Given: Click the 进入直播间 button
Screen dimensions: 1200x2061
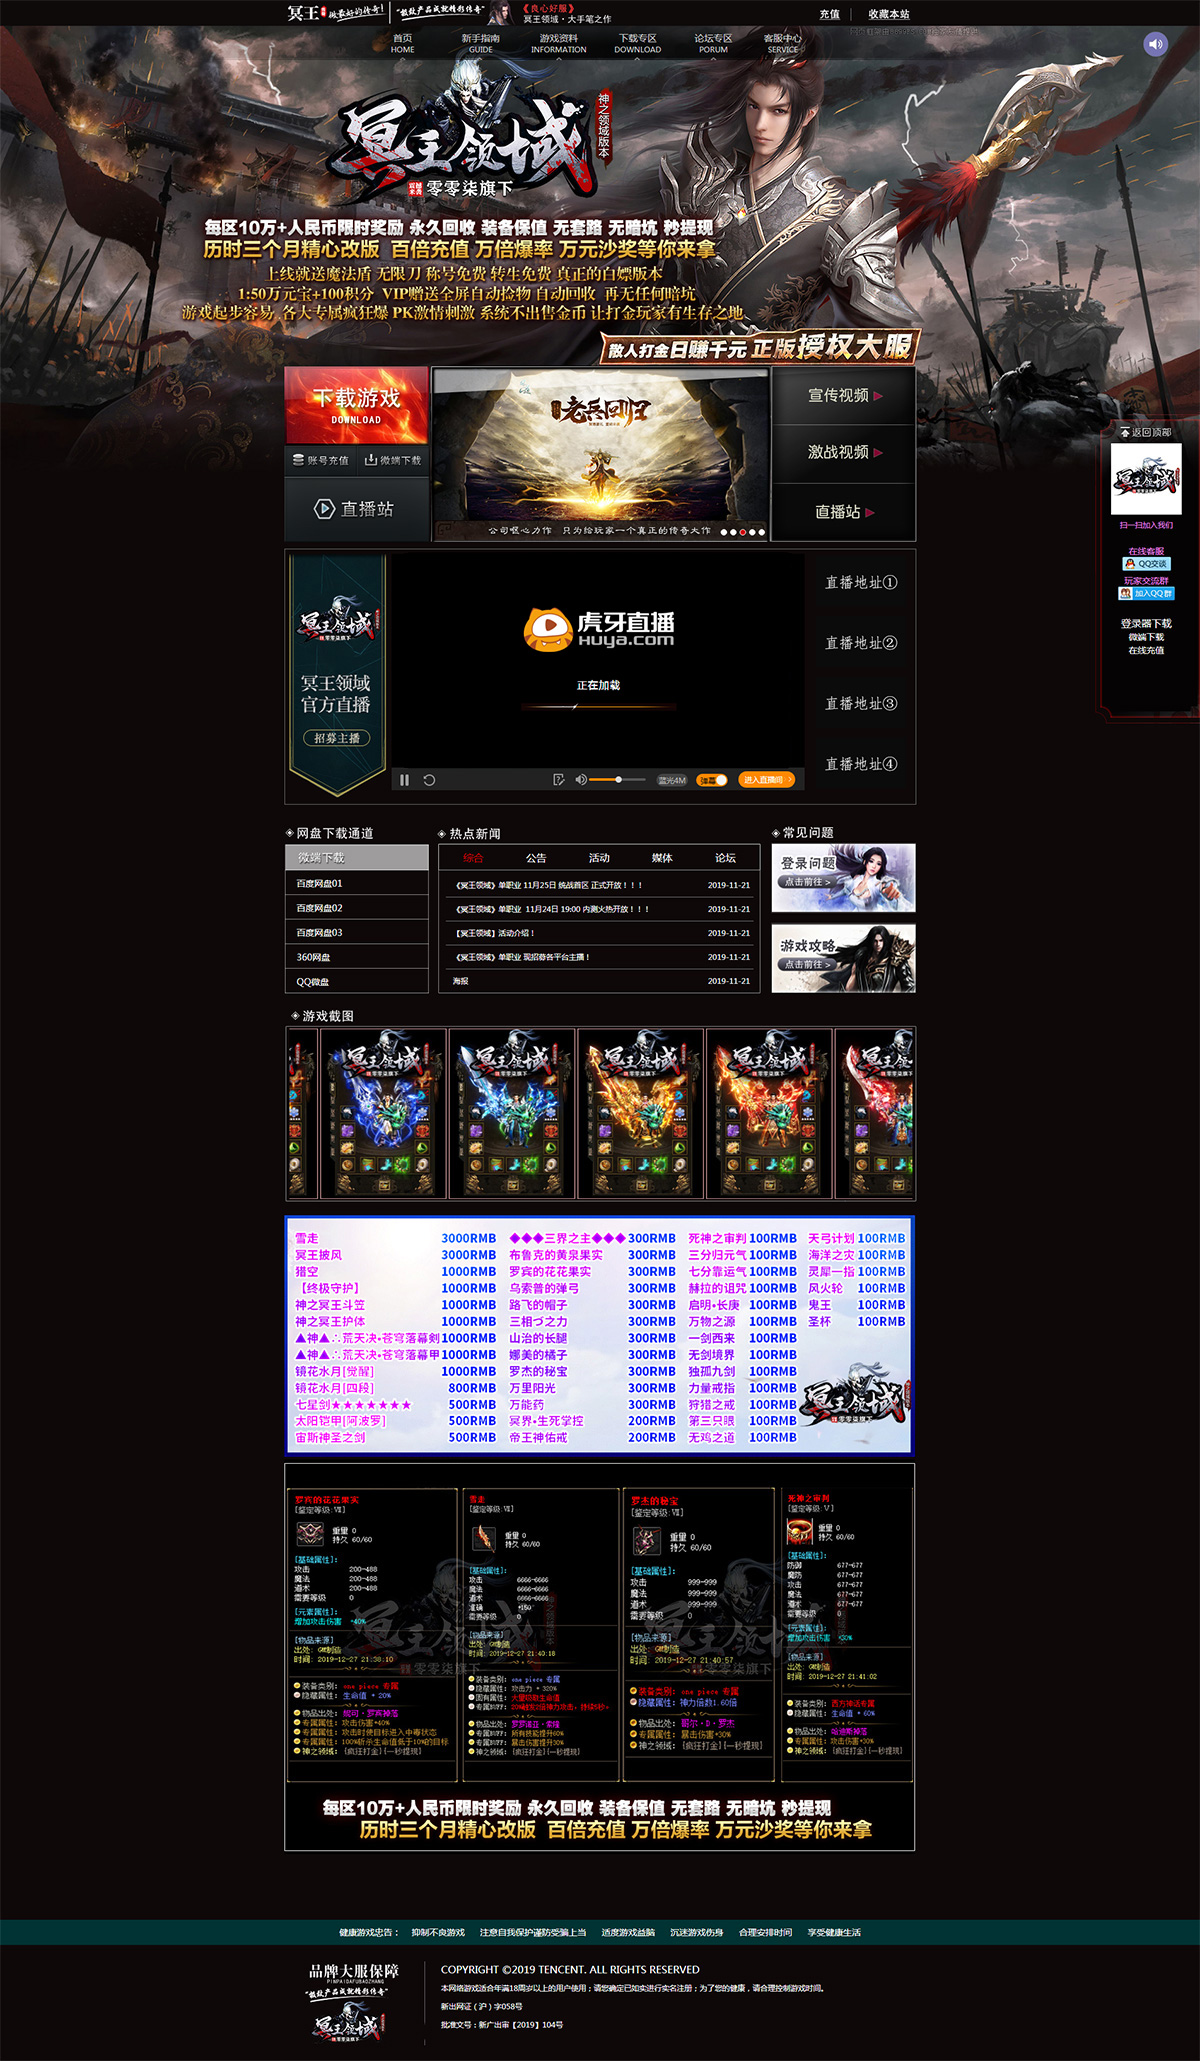Looking at the screenshot, I should (x=766, y=780).
